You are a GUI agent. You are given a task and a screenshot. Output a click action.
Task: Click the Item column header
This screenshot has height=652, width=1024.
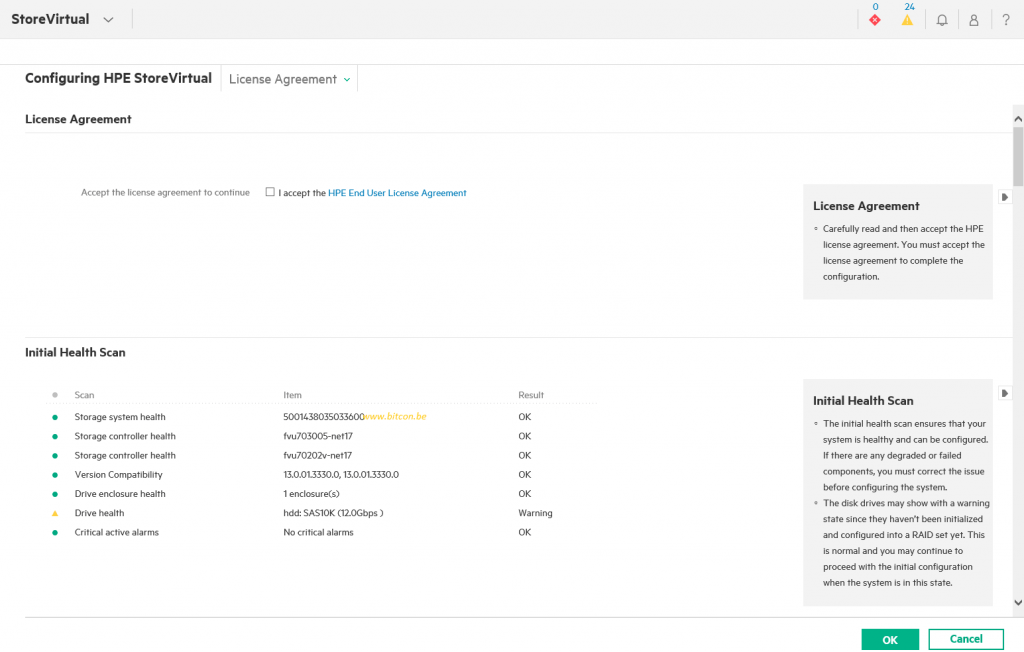(293, 395)
